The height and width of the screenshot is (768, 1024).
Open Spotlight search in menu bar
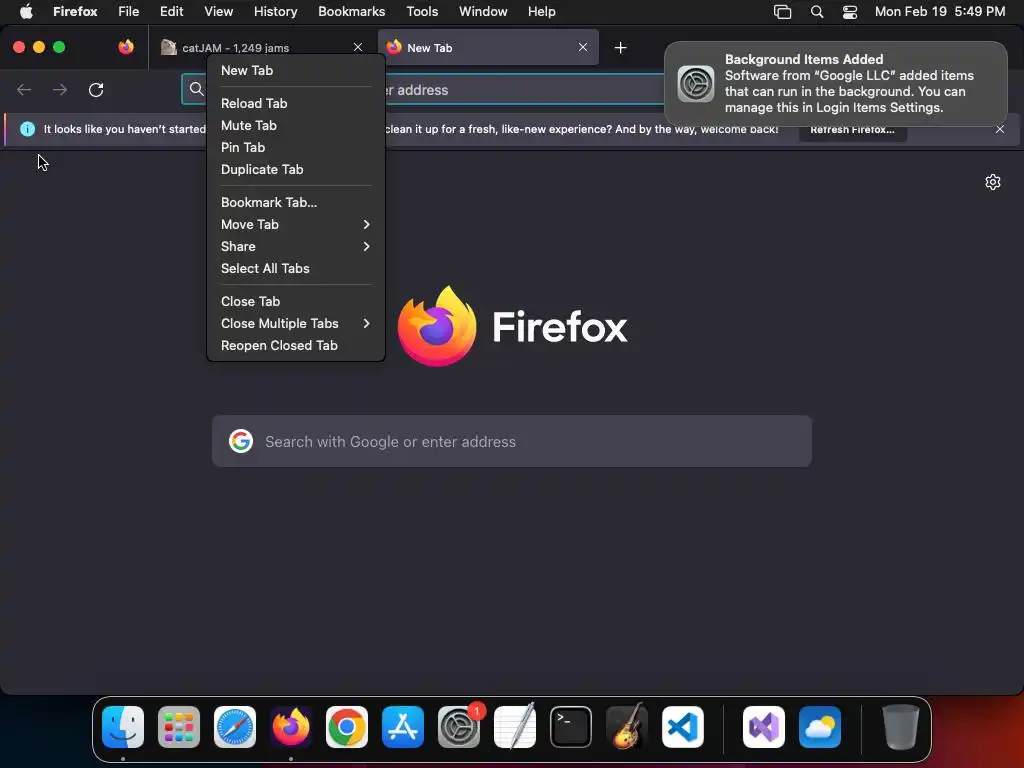816,12
